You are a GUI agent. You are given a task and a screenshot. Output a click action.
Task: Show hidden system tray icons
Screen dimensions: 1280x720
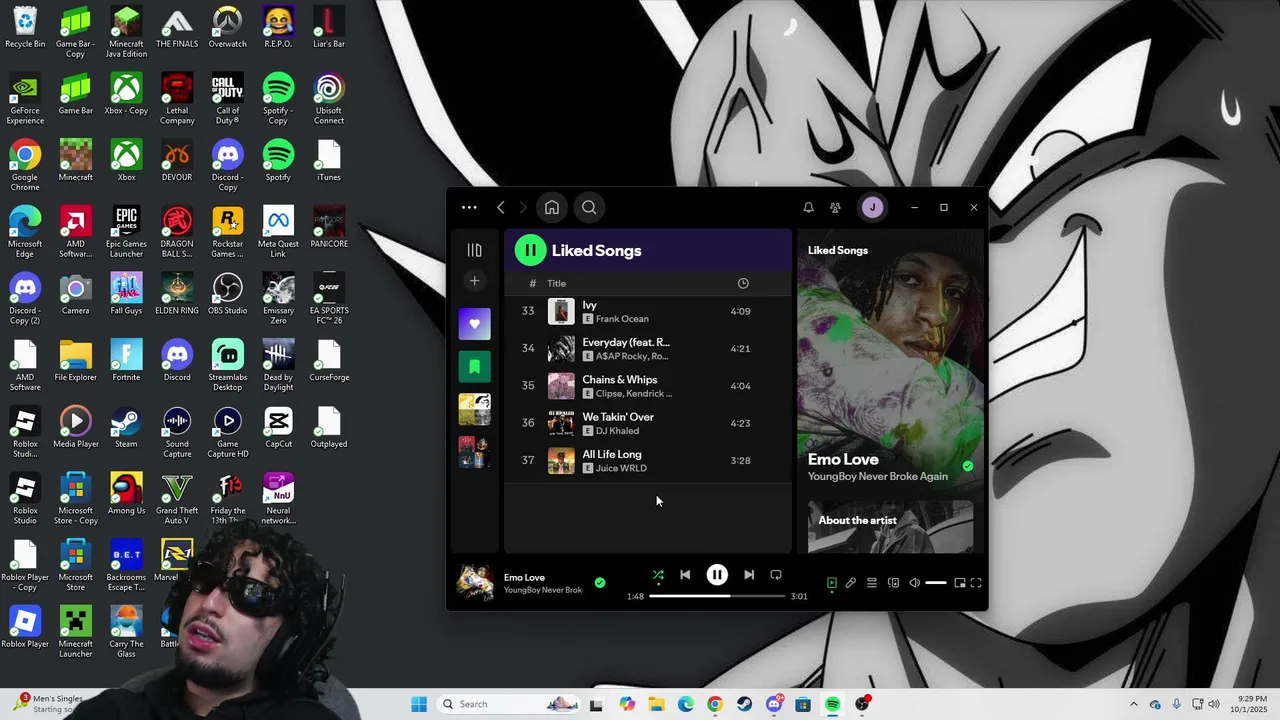(1133, 704)
